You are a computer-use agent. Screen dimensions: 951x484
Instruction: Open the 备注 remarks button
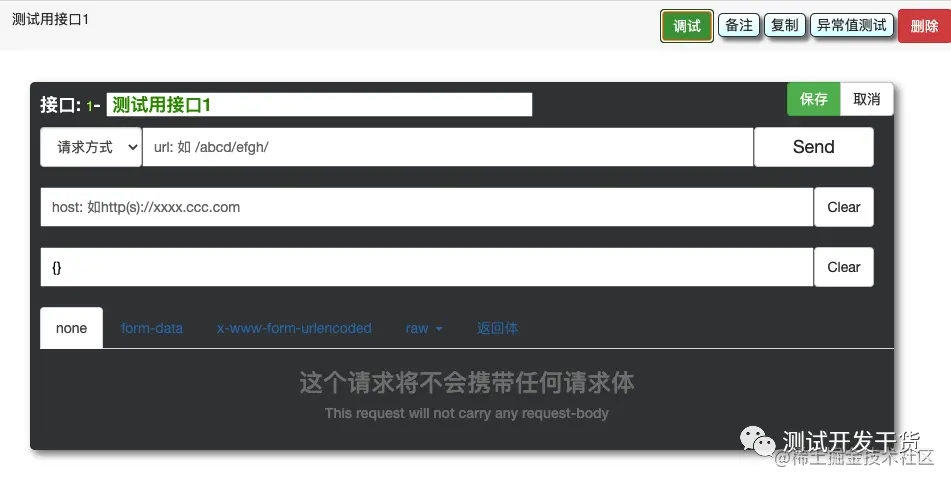click(x=739, y=25)
